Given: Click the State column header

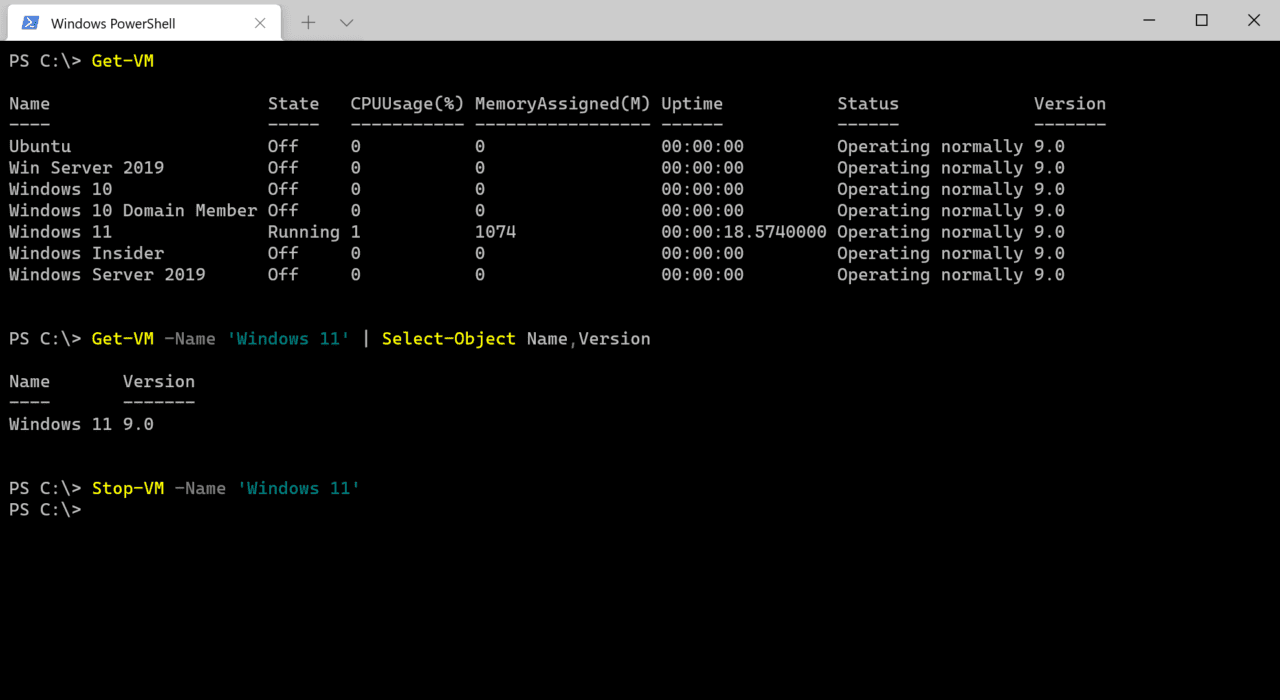Looking at the screenshot, I should [293, 104].
